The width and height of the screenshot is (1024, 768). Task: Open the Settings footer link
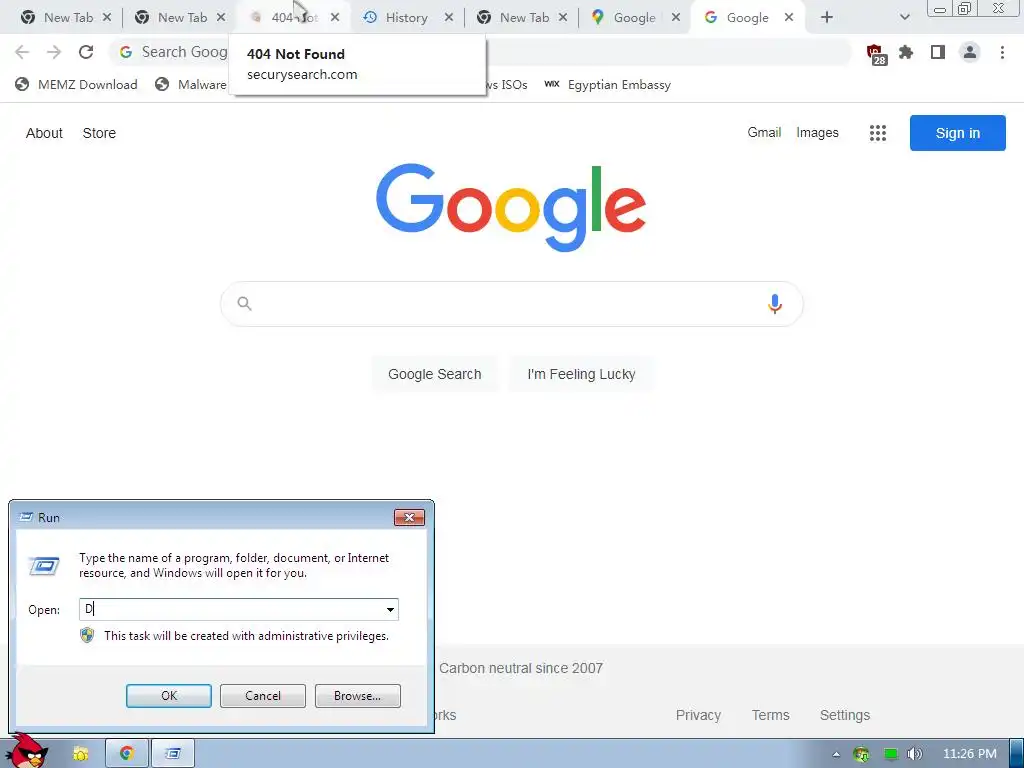pyautogui.click(x=844, y=715)
